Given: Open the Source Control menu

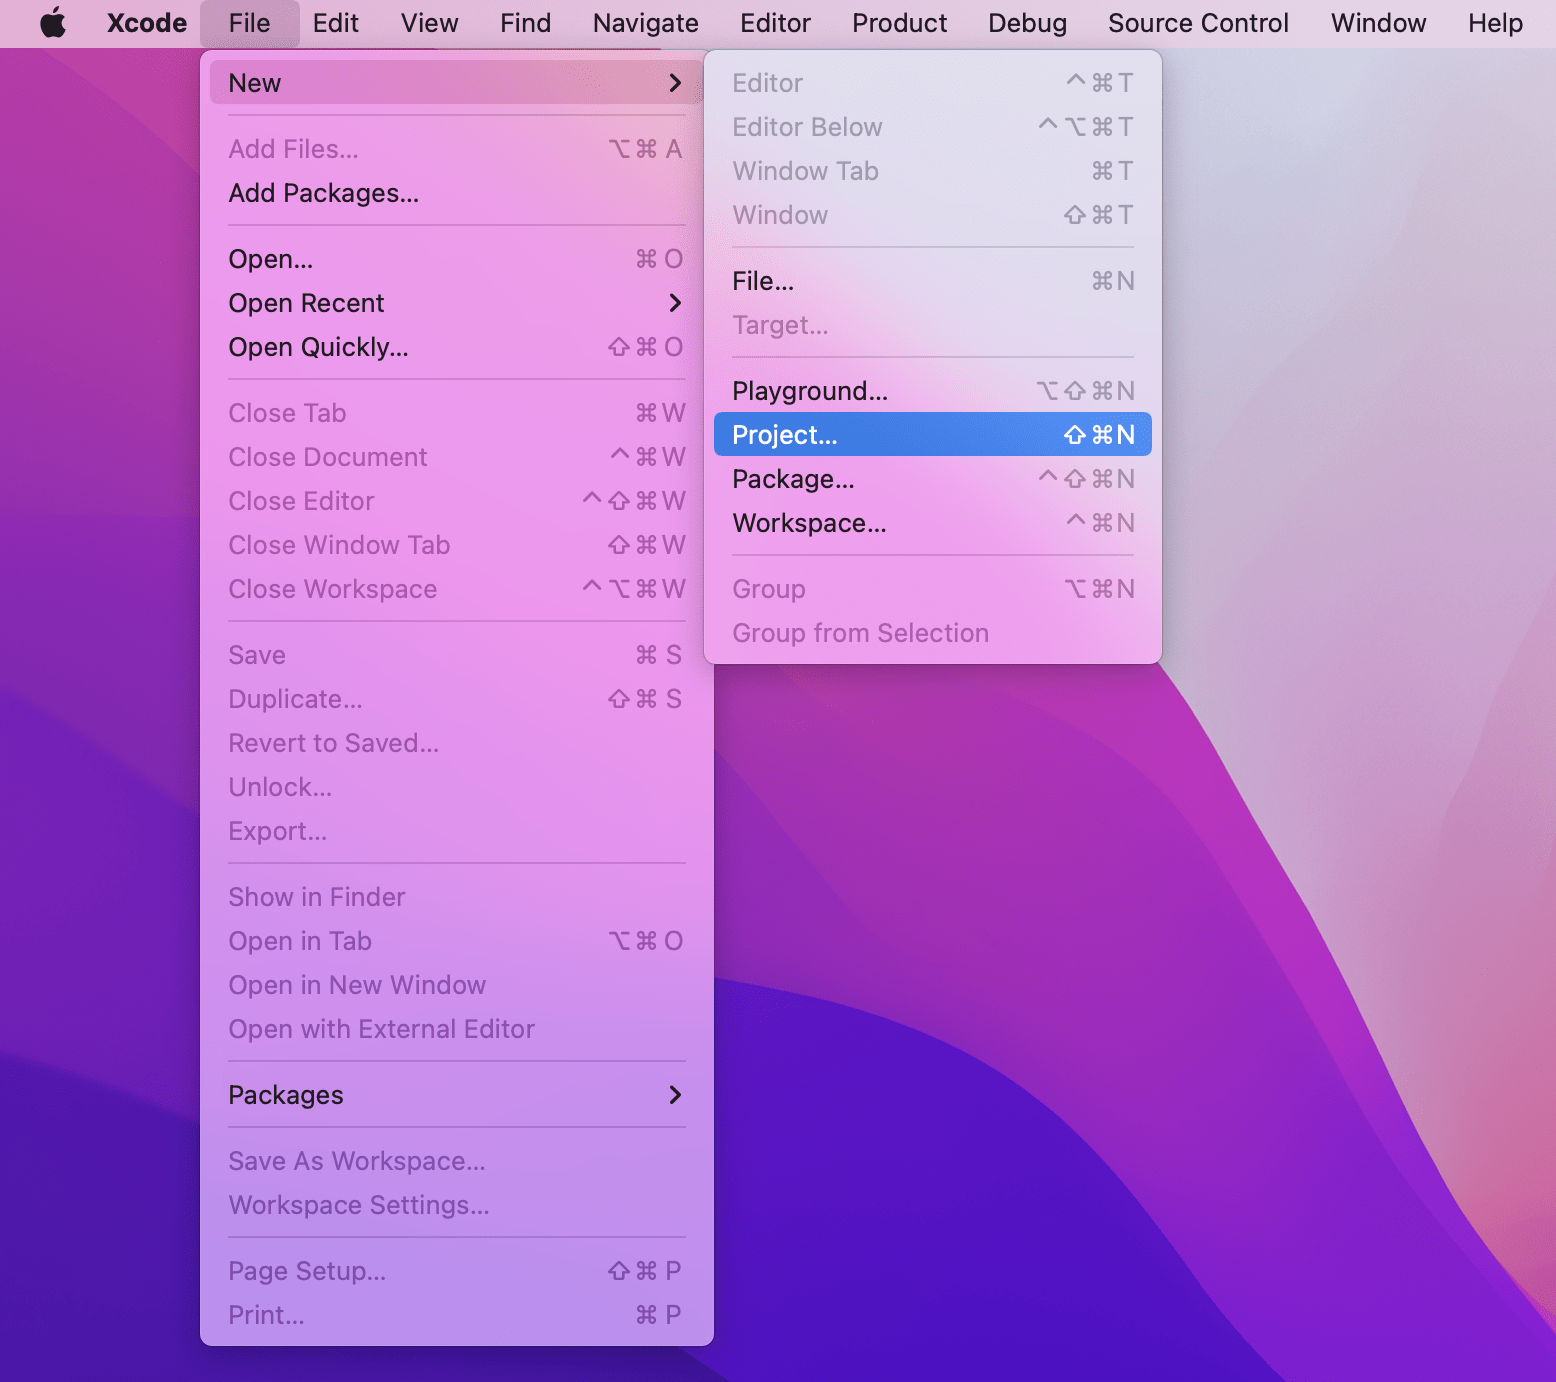Looking at the screenshot, I should [1198, 23].
